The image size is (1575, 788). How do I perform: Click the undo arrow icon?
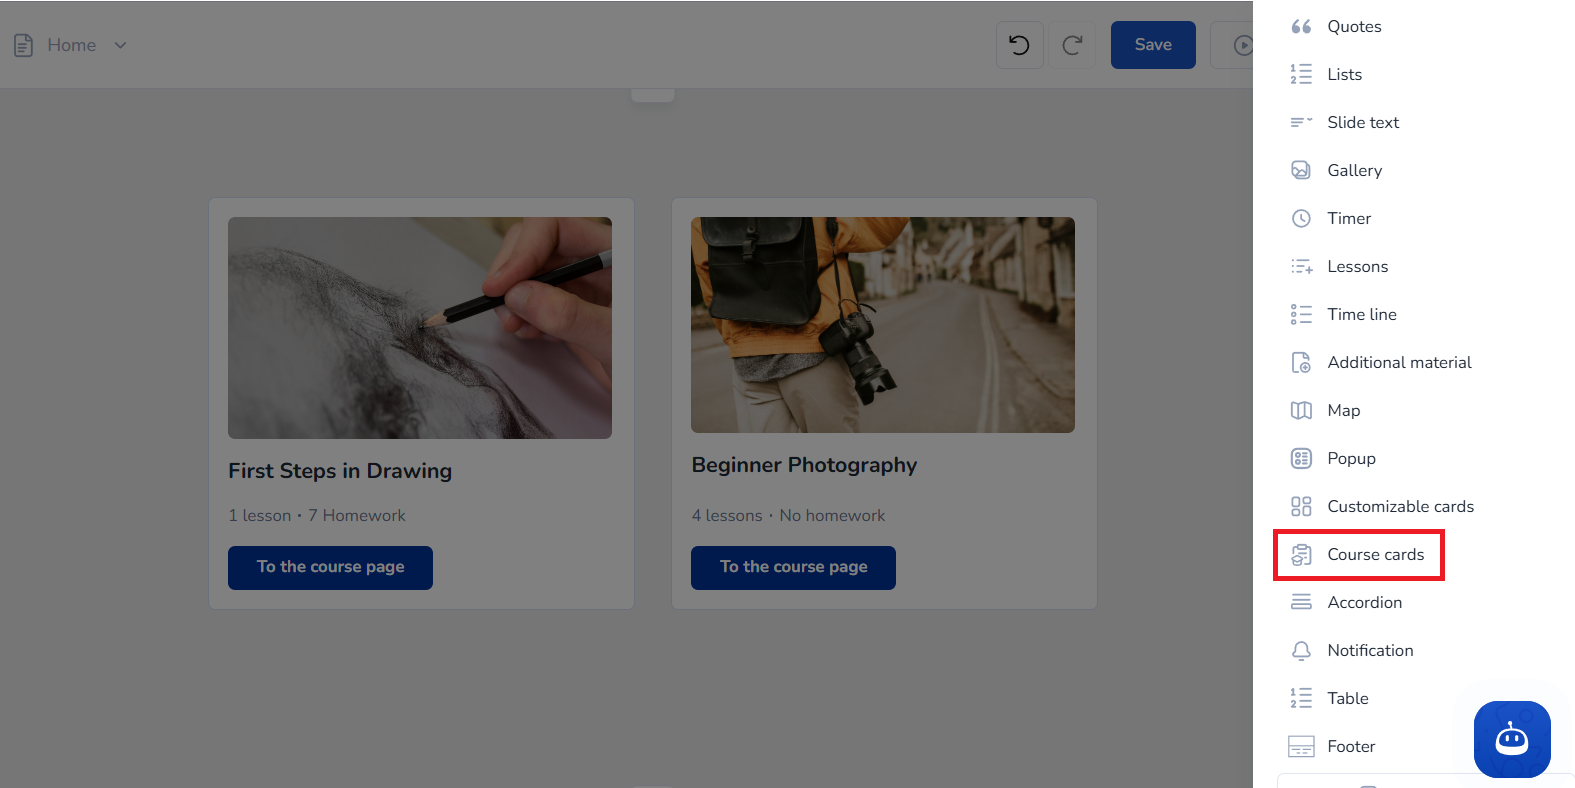pos(1019,45)
